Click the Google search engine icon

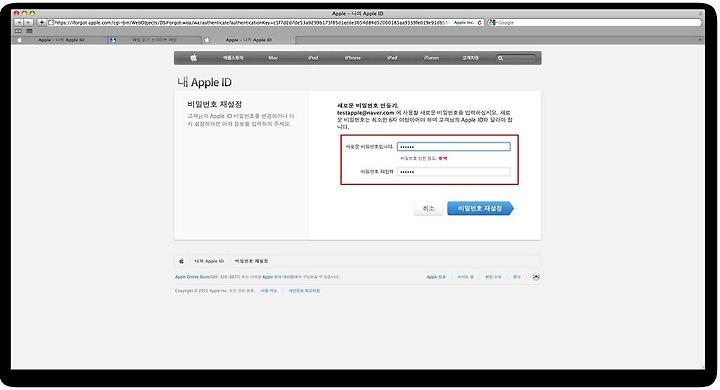tap(493, 23)
